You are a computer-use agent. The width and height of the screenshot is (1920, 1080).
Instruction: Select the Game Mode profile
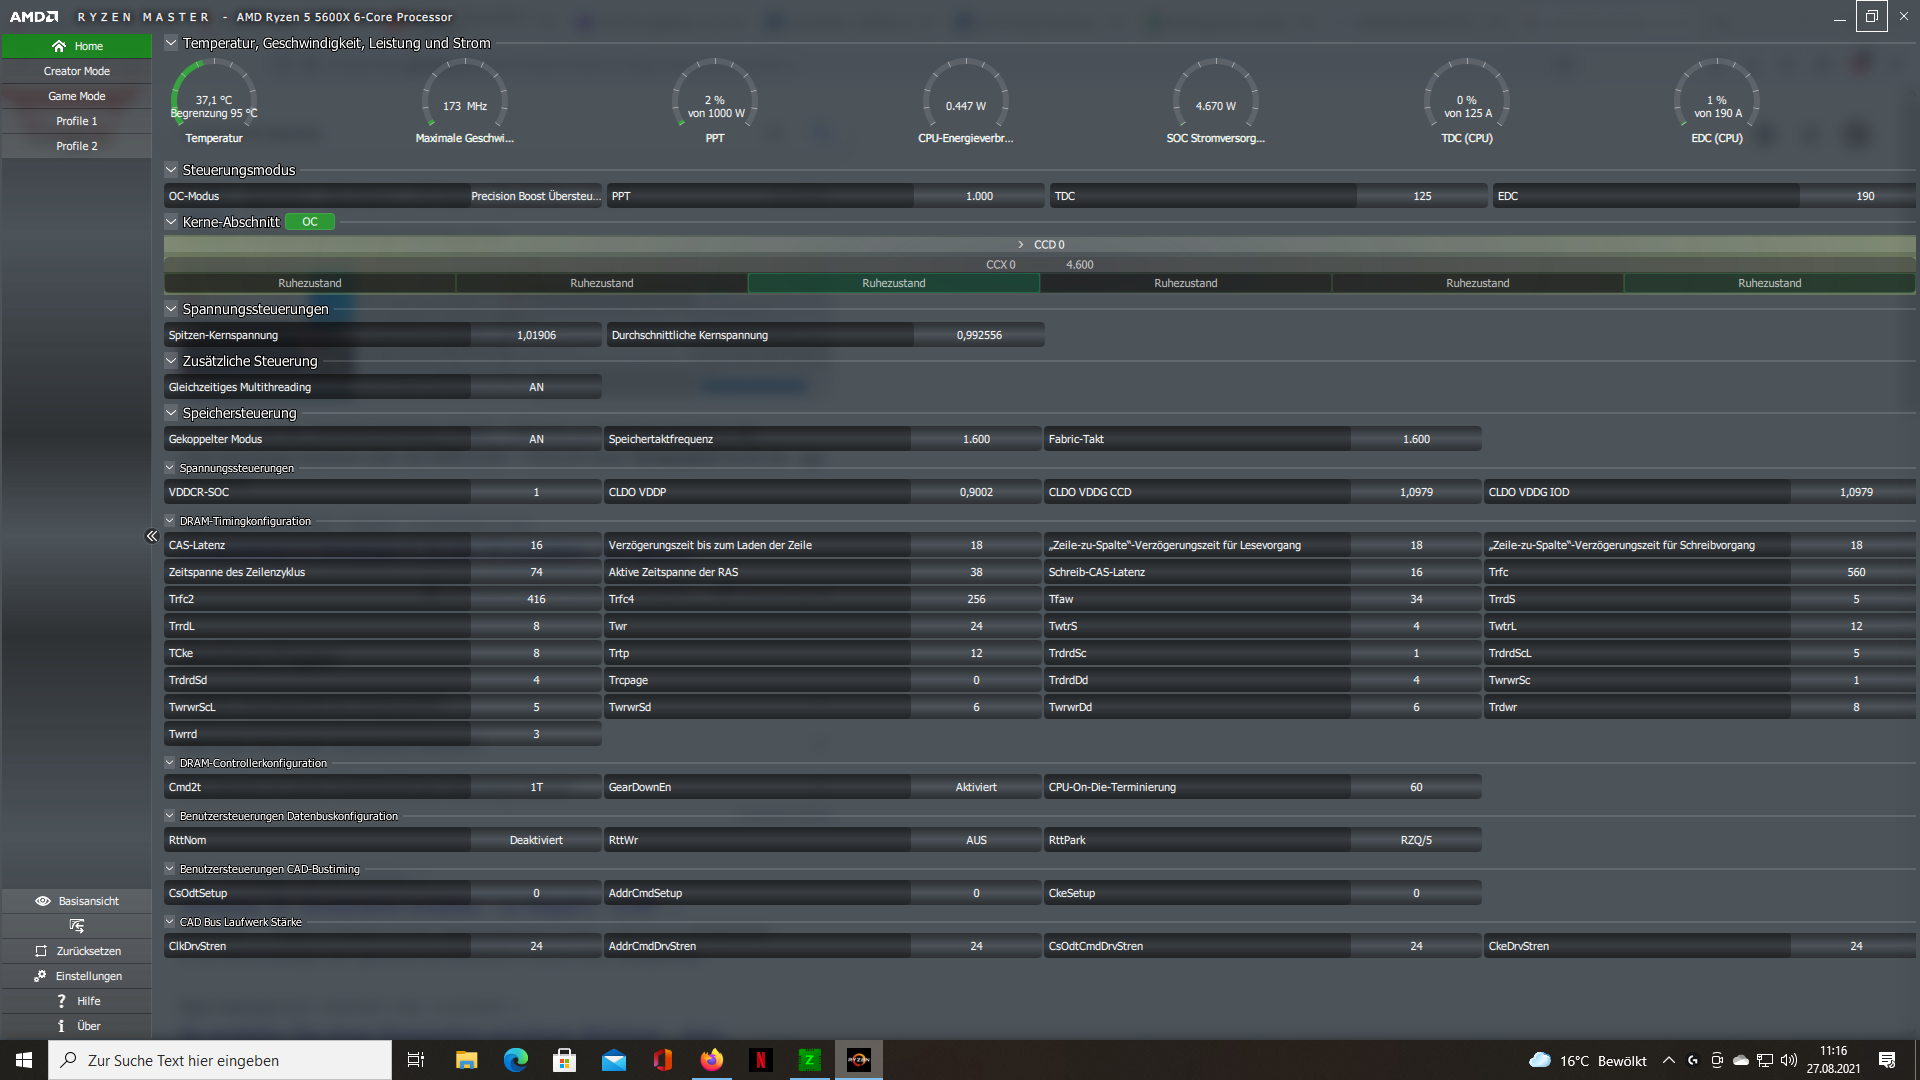pyautogui.click(x=77, y=96)
